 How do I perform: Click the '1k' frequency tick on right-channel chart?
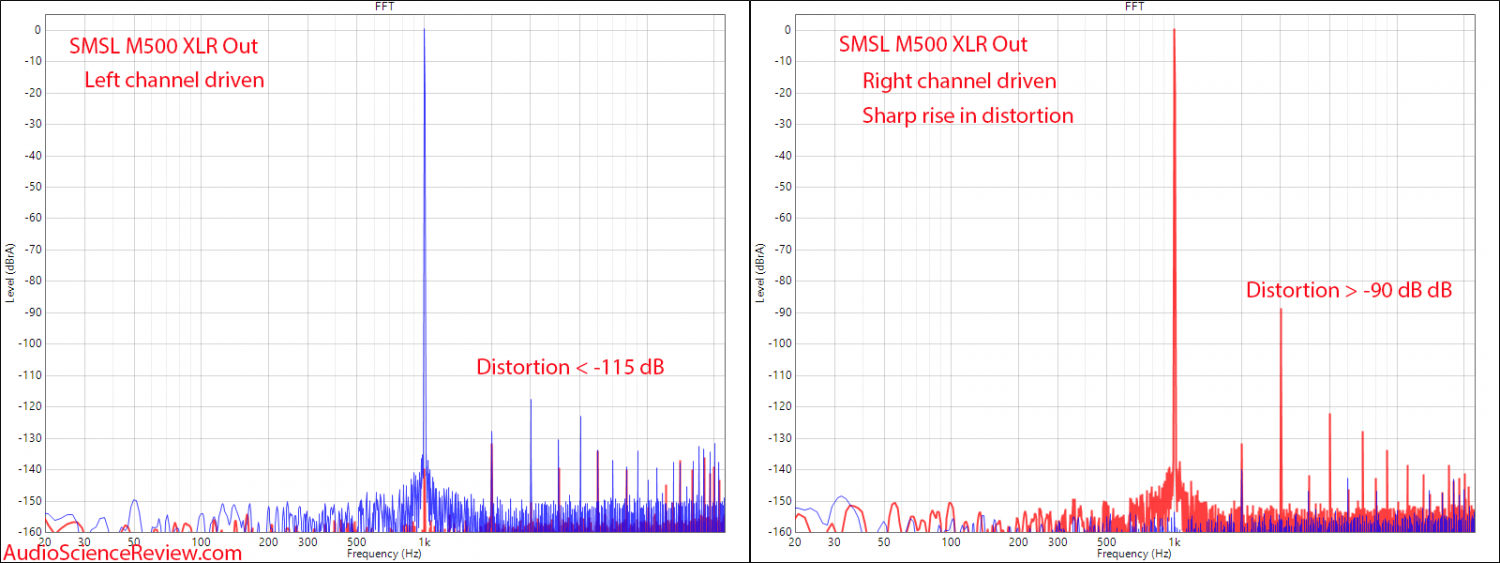tap(1174, 542)
